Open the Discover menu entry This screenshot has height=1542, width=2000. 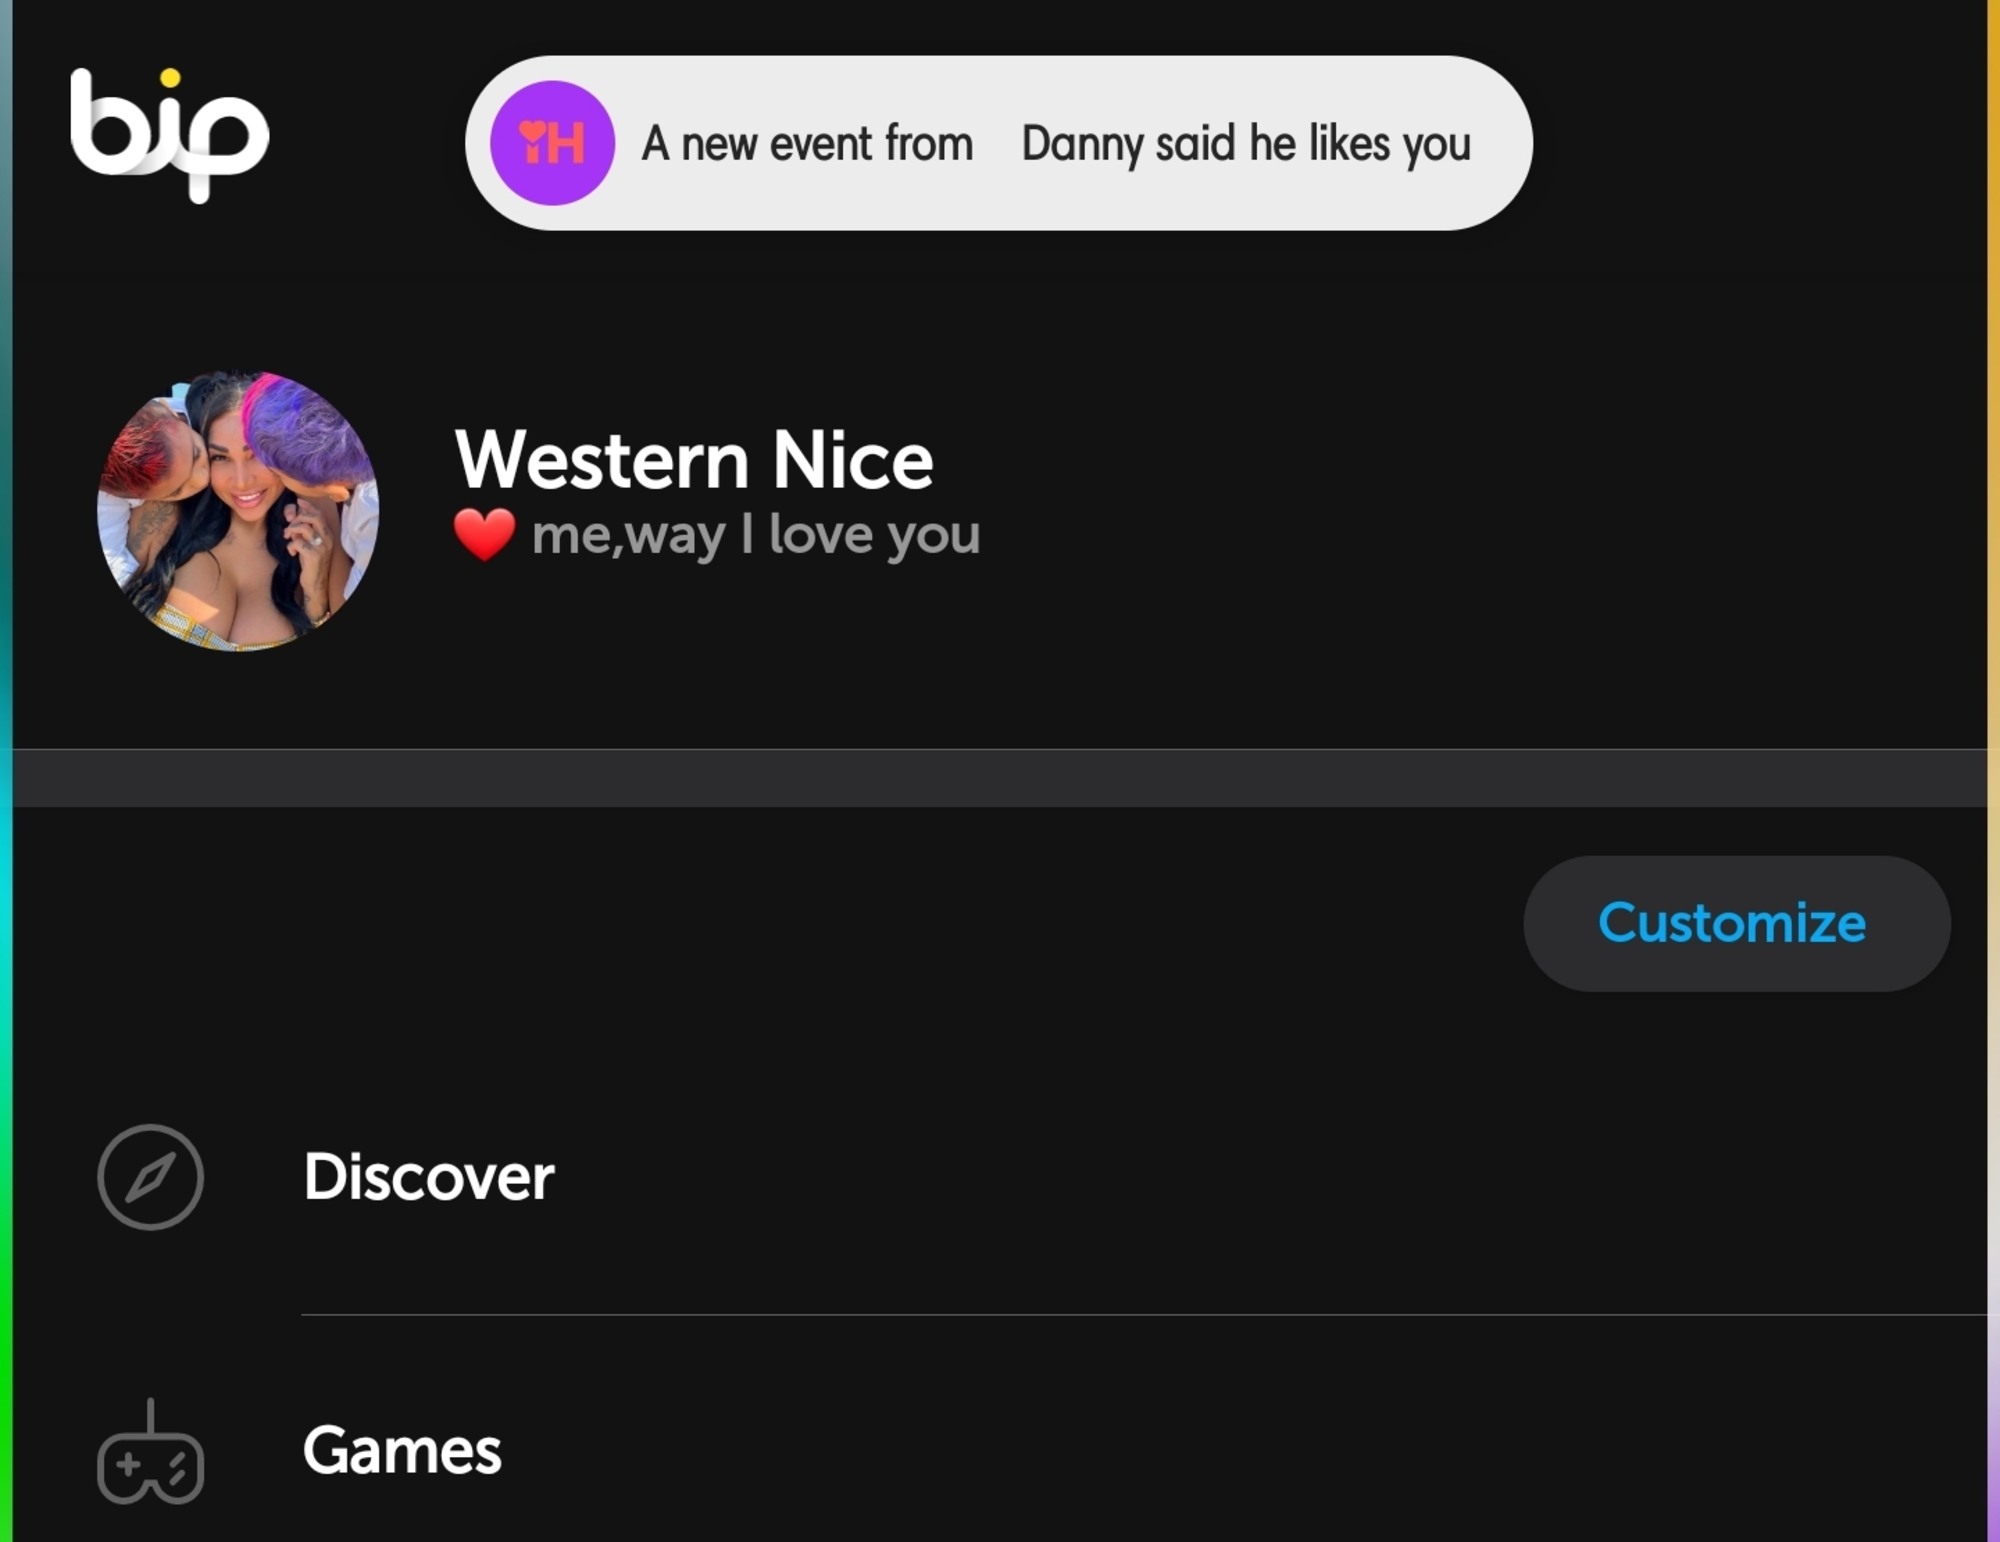1000,1177
